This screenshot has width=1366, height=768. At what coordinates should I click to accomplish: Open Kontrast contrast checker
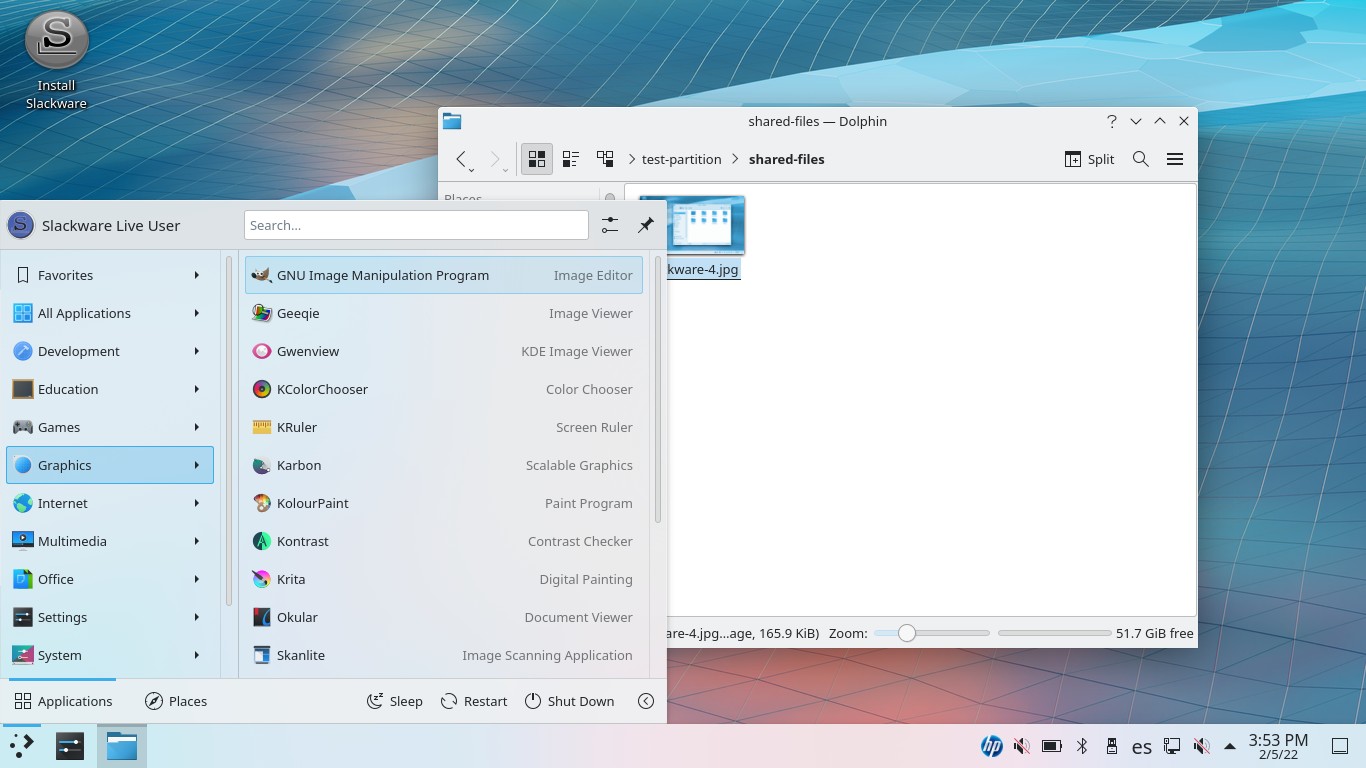(443, 541)
